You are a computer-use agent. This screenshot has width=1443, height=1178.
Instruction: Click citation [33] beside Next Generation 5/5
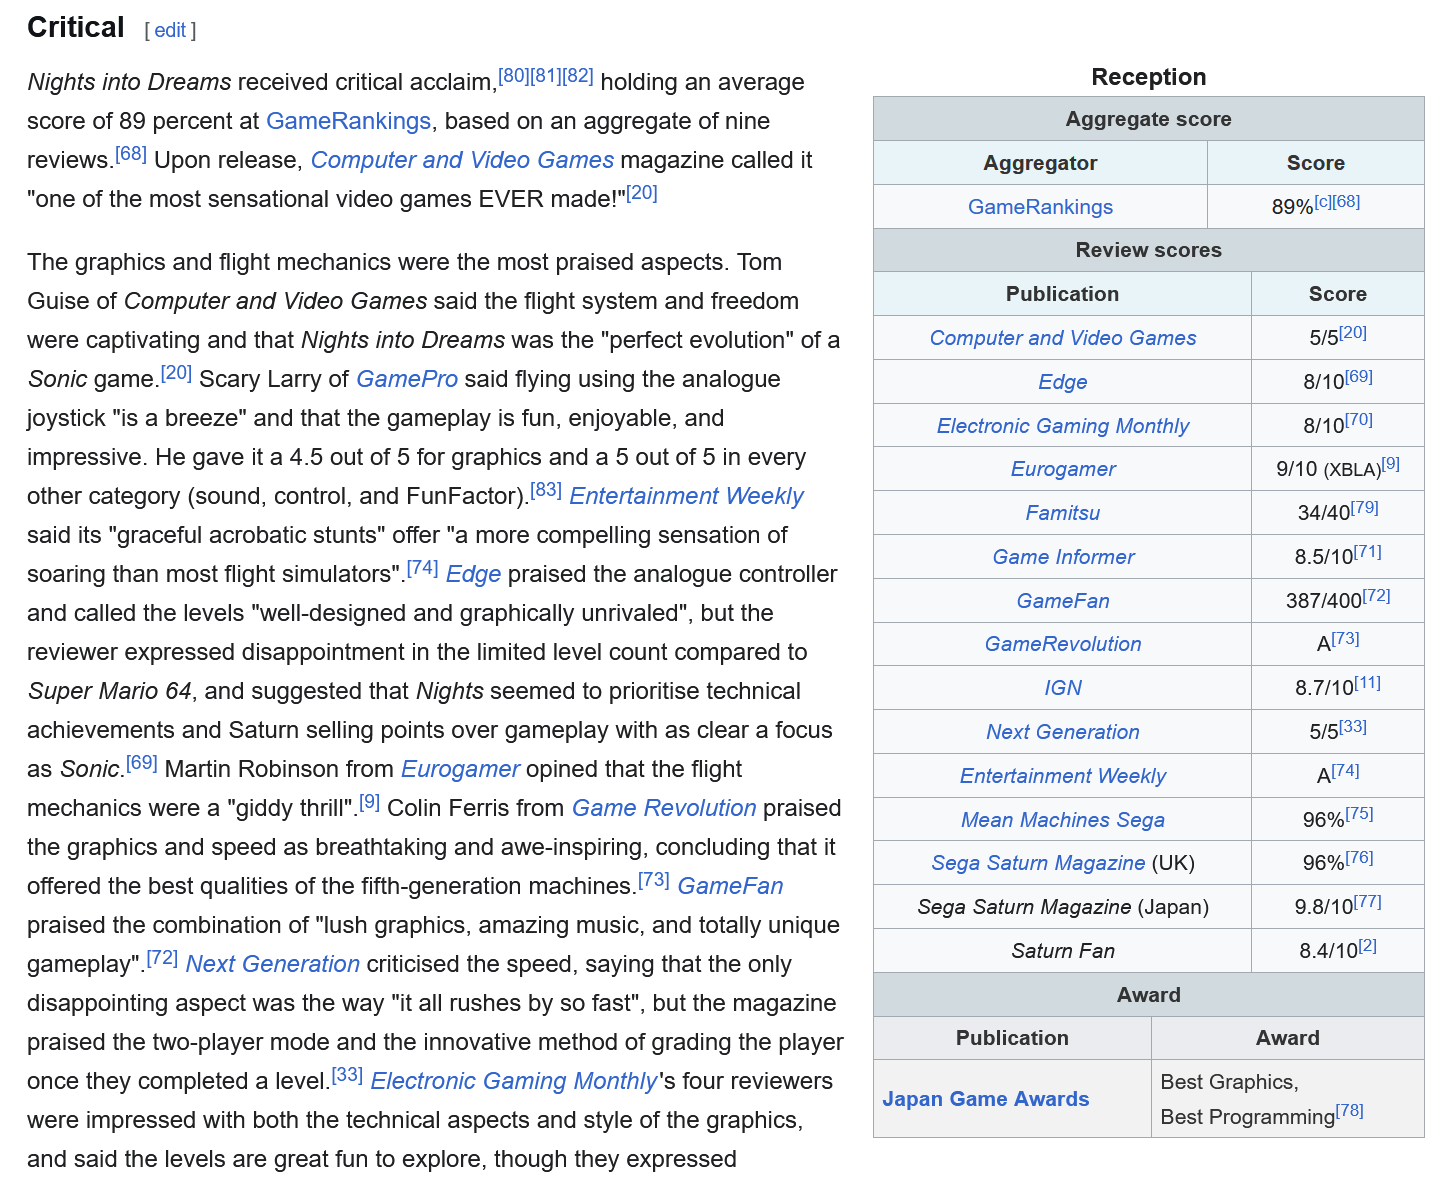click(x=1353, y=727)
